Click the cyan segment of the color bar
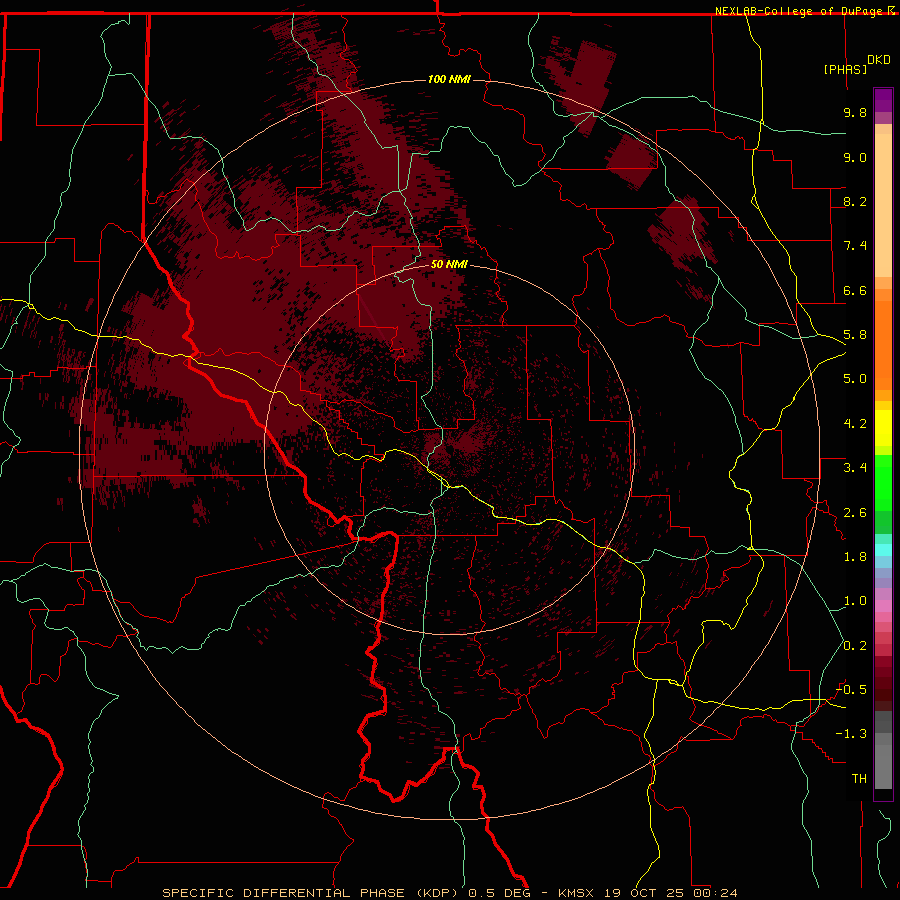The height and width of the screenshot is (900, 900). (883, 550)
